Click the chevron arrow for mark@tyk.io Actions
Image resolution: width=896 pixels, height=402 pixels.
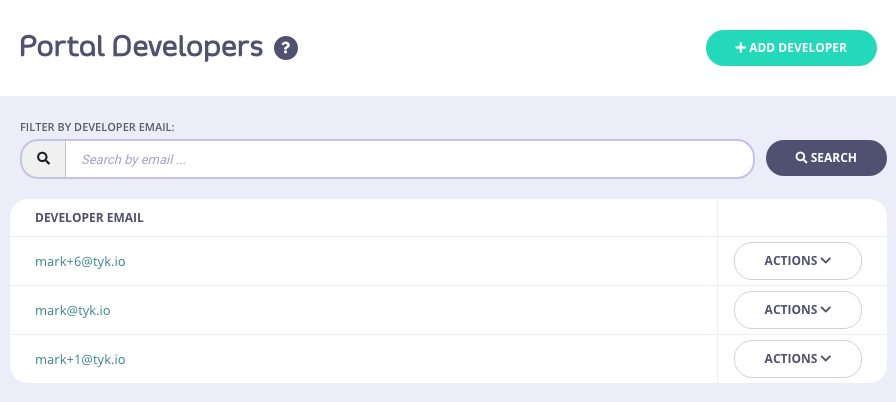[826, 310]
